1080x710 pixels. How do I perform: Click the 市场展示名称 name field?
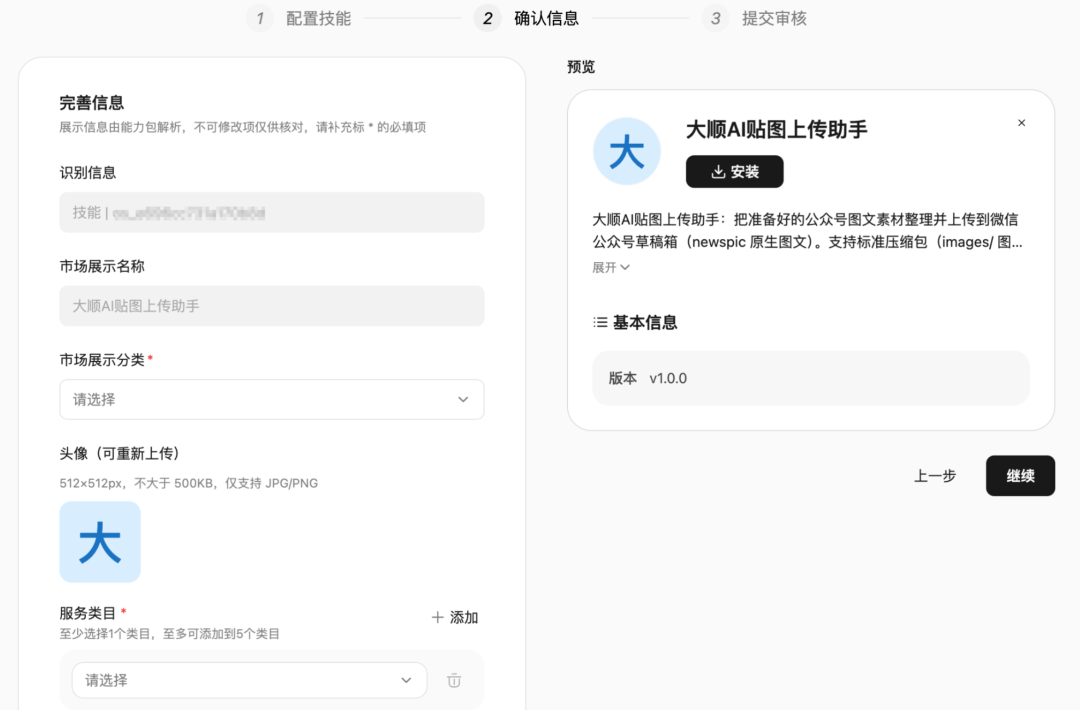(x=271, y=306)
